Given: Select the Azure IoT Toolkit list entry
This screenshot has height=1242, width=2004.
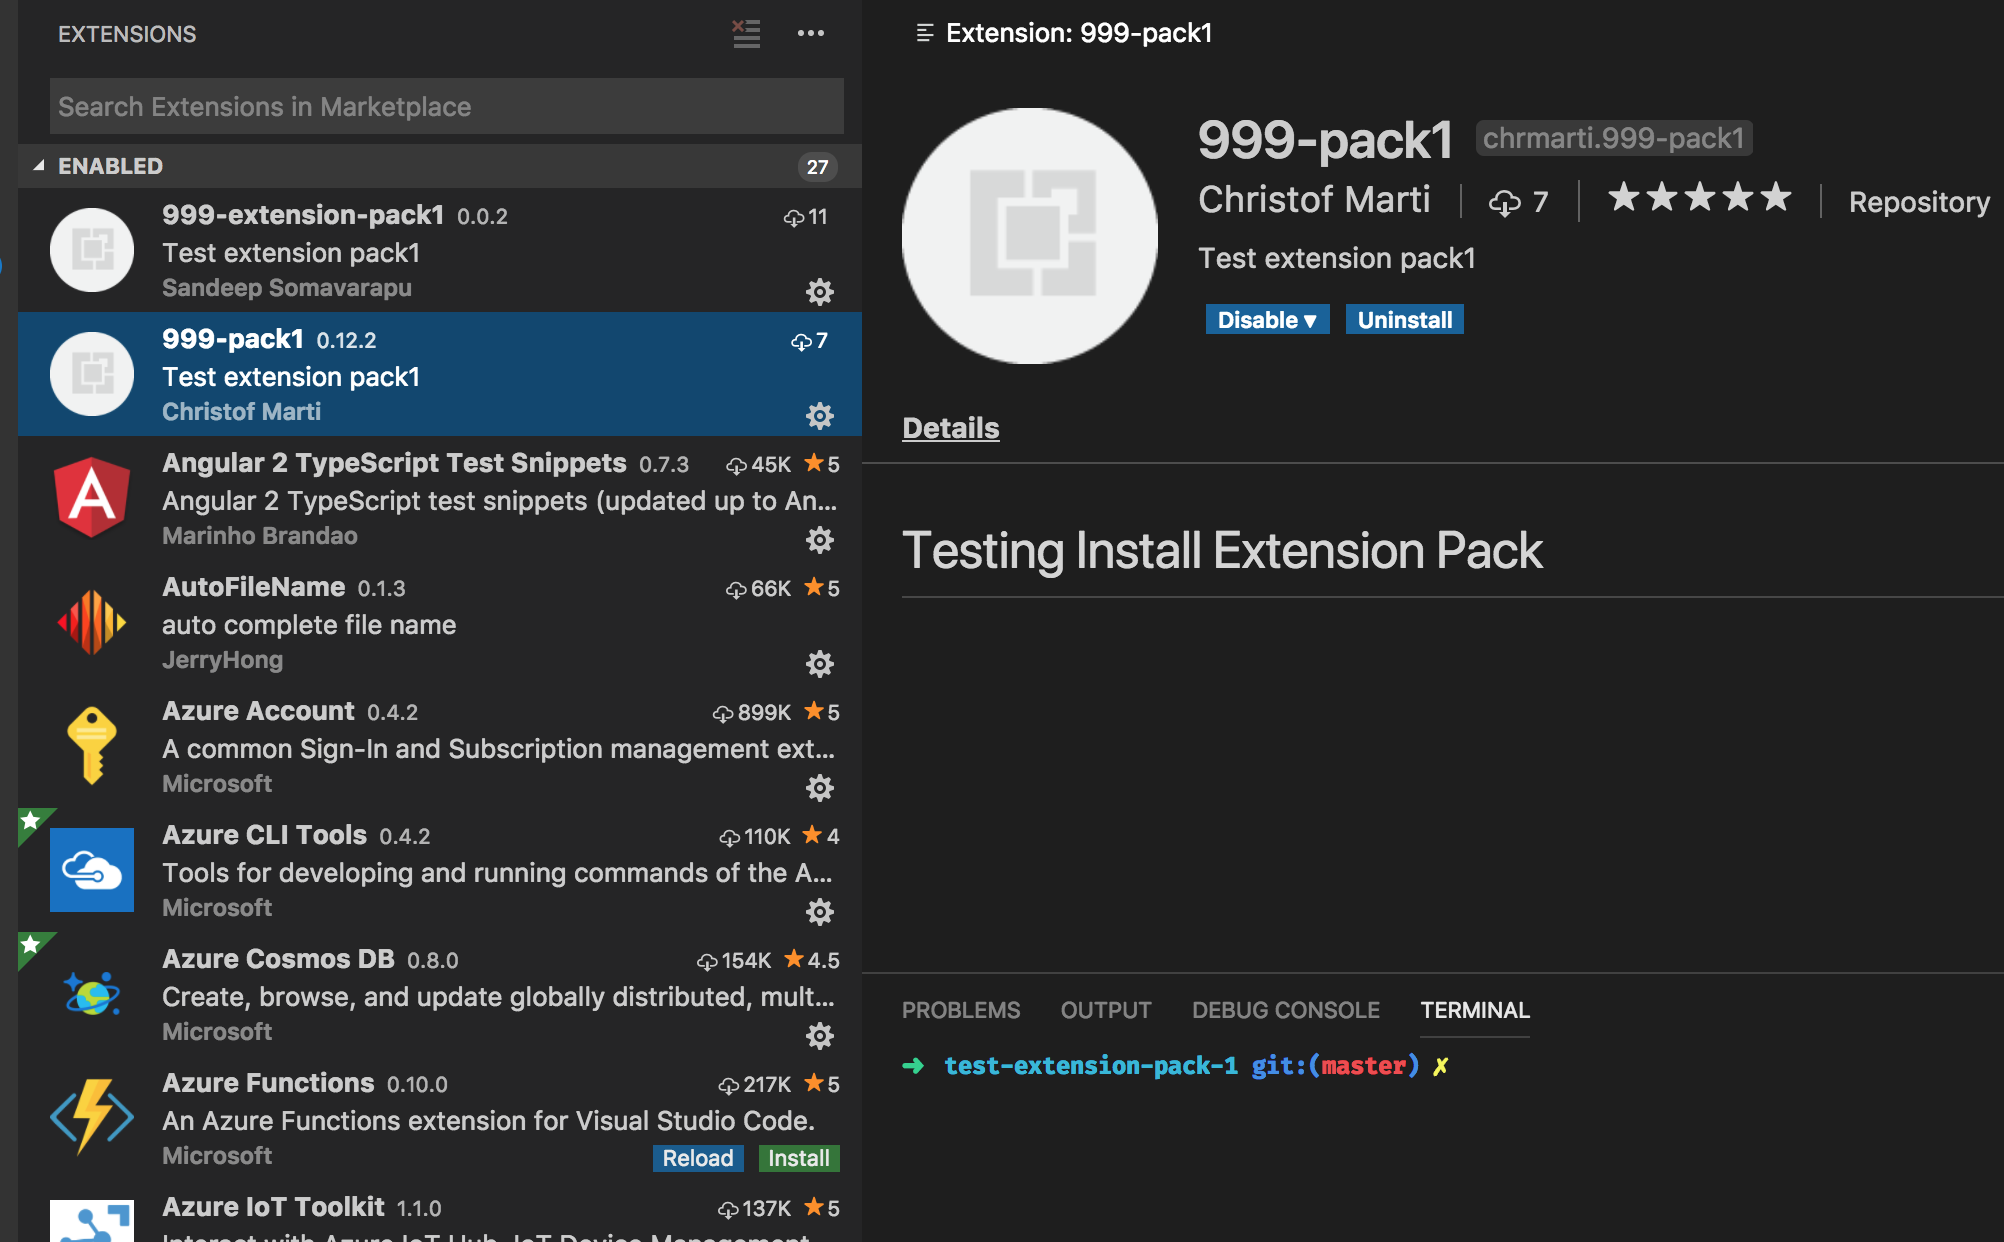Looking at the screenshot, I should pyautogui.click(x=440, y=1211).
